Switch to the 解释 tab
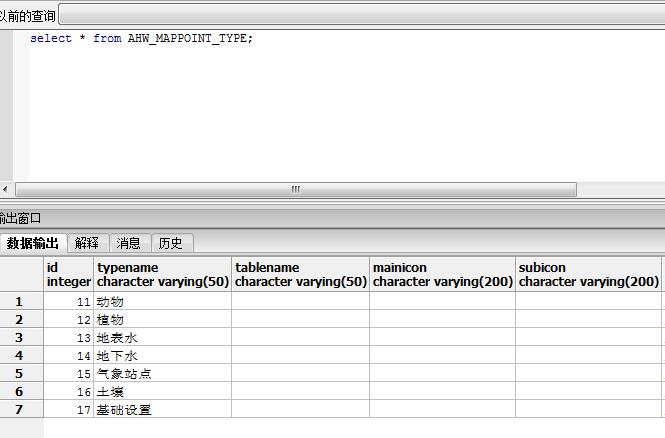The image size is (665, 438). (87, 243)
